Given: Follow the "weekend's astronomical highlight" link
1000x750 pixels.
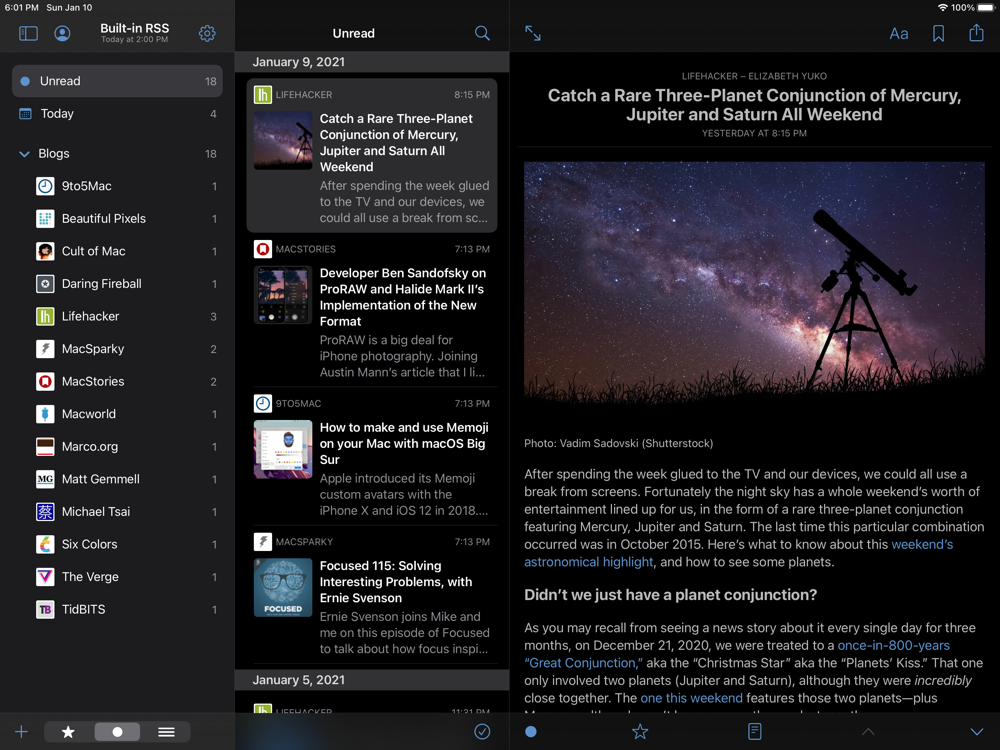Looking at the screenshot, I should click(x=739, y=553).
